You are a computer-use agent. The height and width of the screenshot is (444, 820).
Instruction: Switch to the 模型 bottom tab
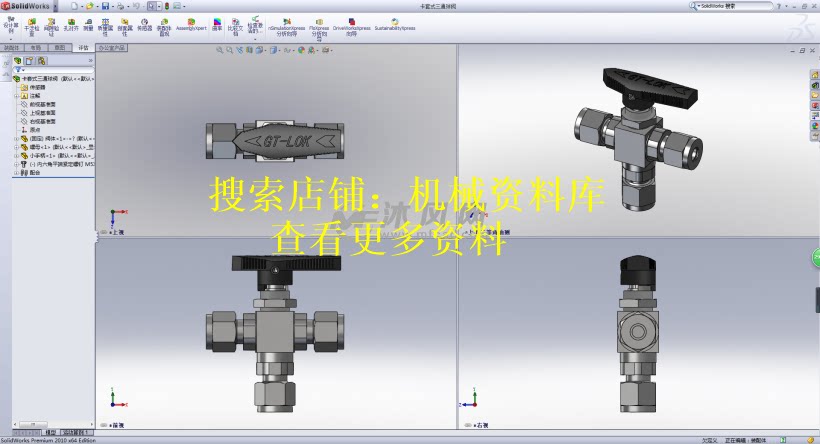51,432
